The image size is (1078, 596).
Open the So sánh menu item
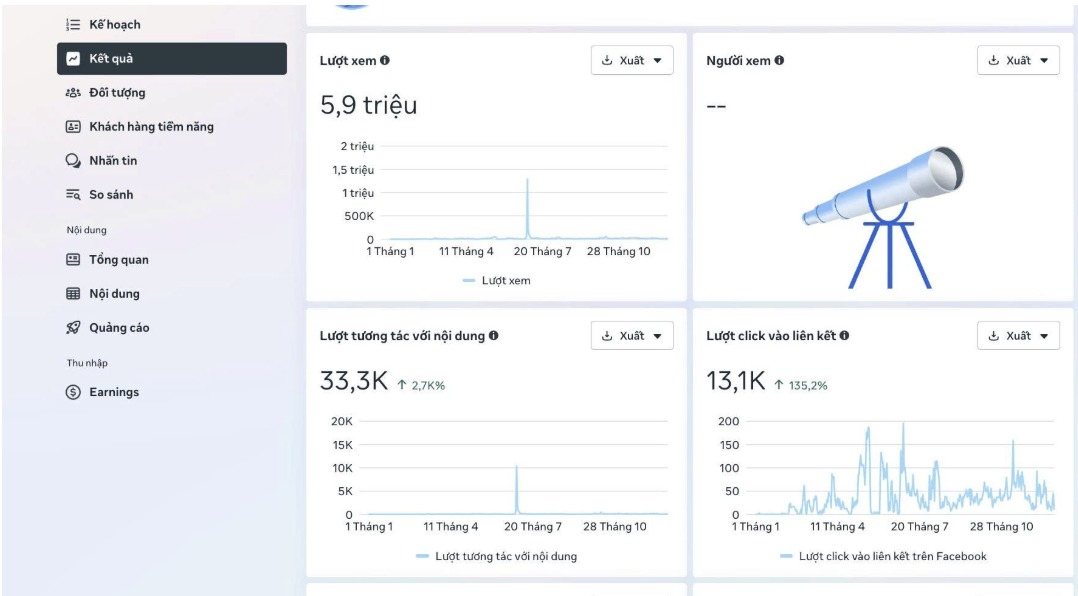coord(172,195)
